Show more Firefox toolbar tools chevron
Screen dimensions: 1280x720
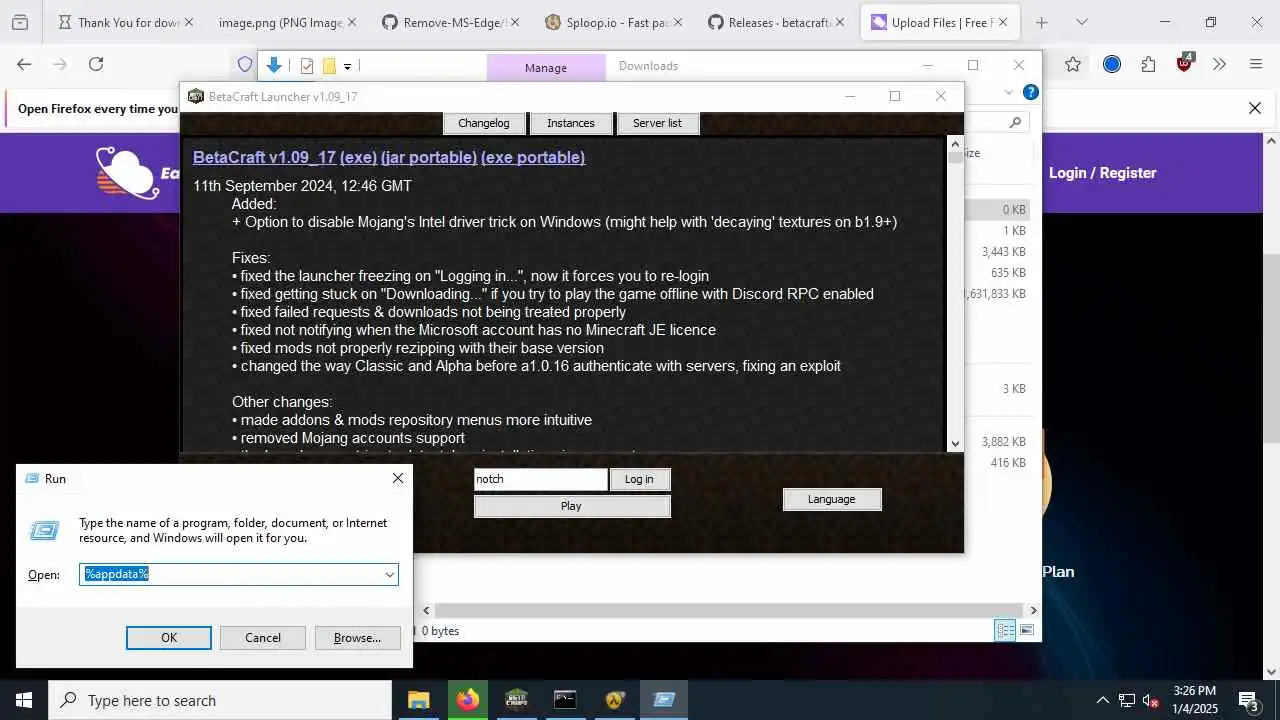coord(1219,64)
